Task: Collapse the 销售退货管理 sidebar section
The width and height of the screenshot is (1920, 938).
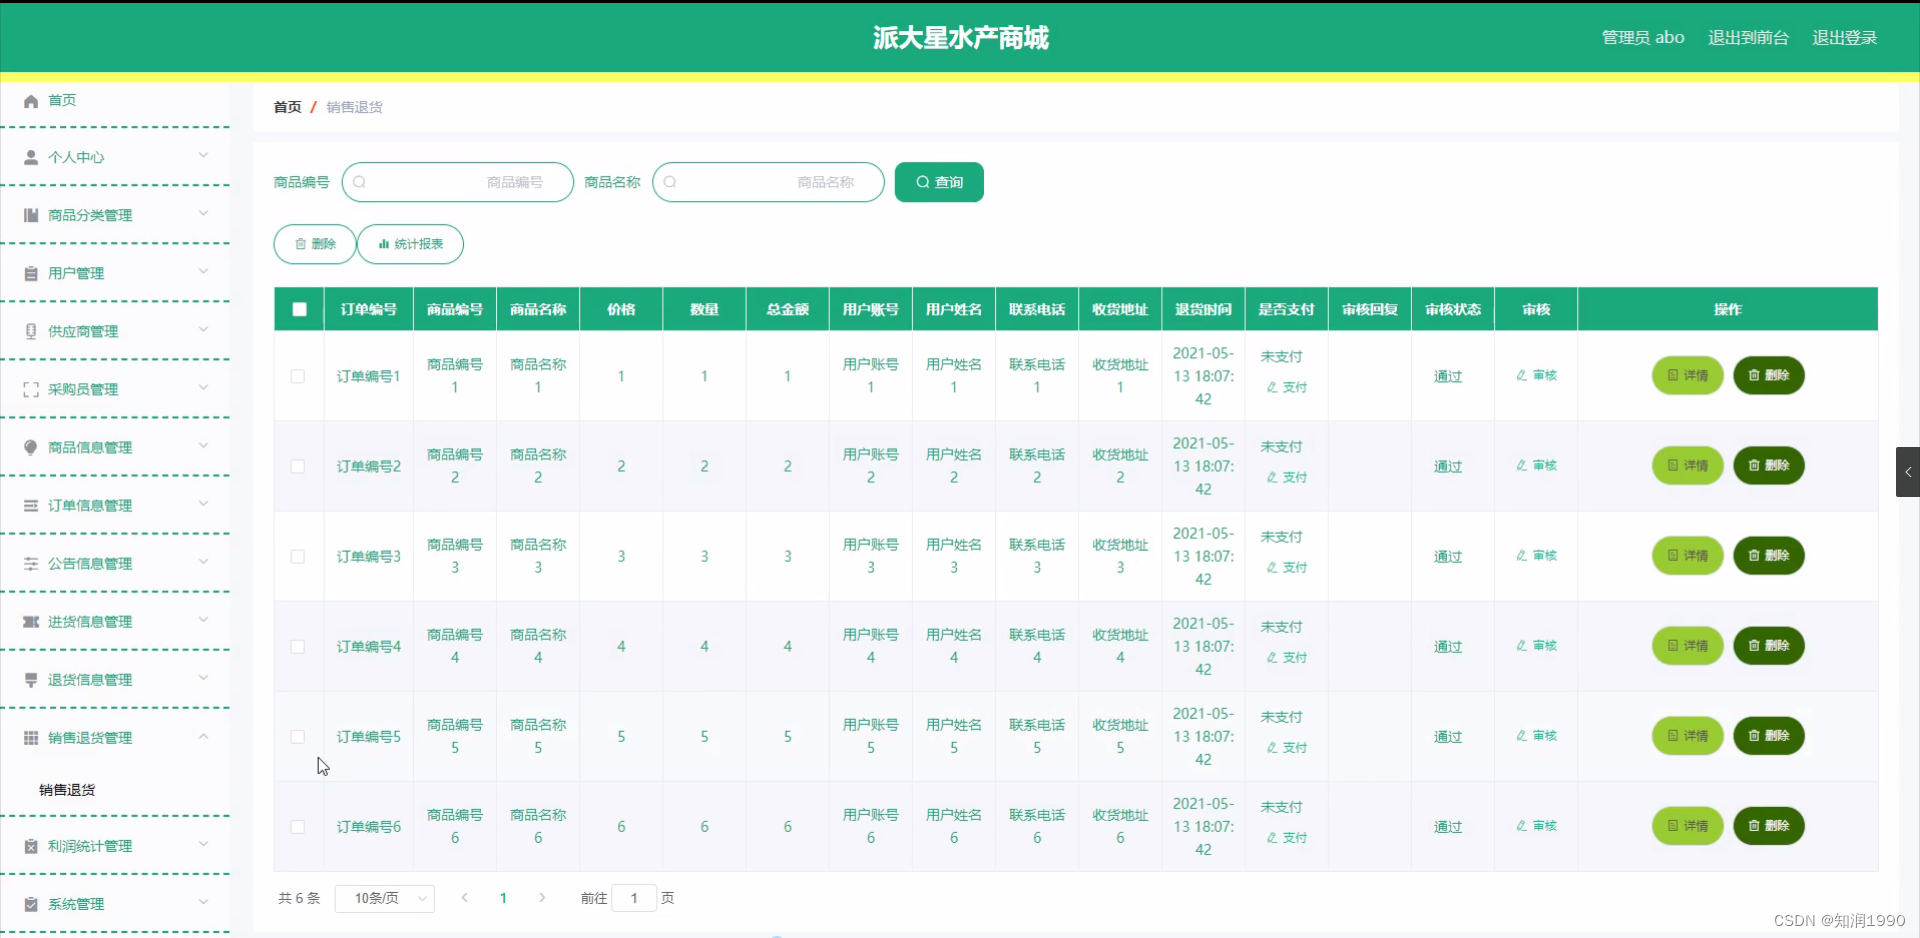Action: pos(204,737)
